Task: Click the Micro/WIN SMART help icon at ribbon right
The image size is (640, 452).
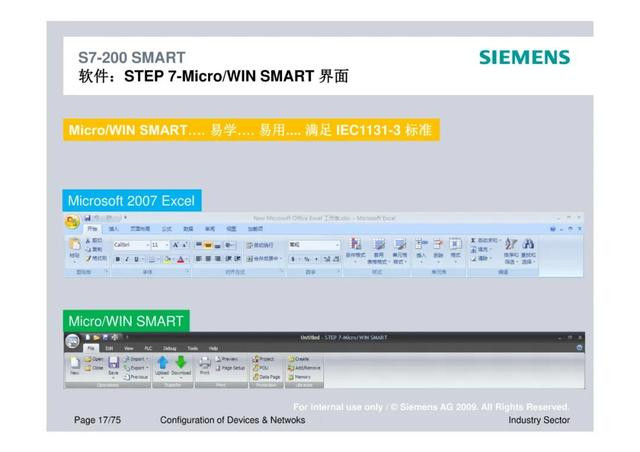Action: point(579,347)
